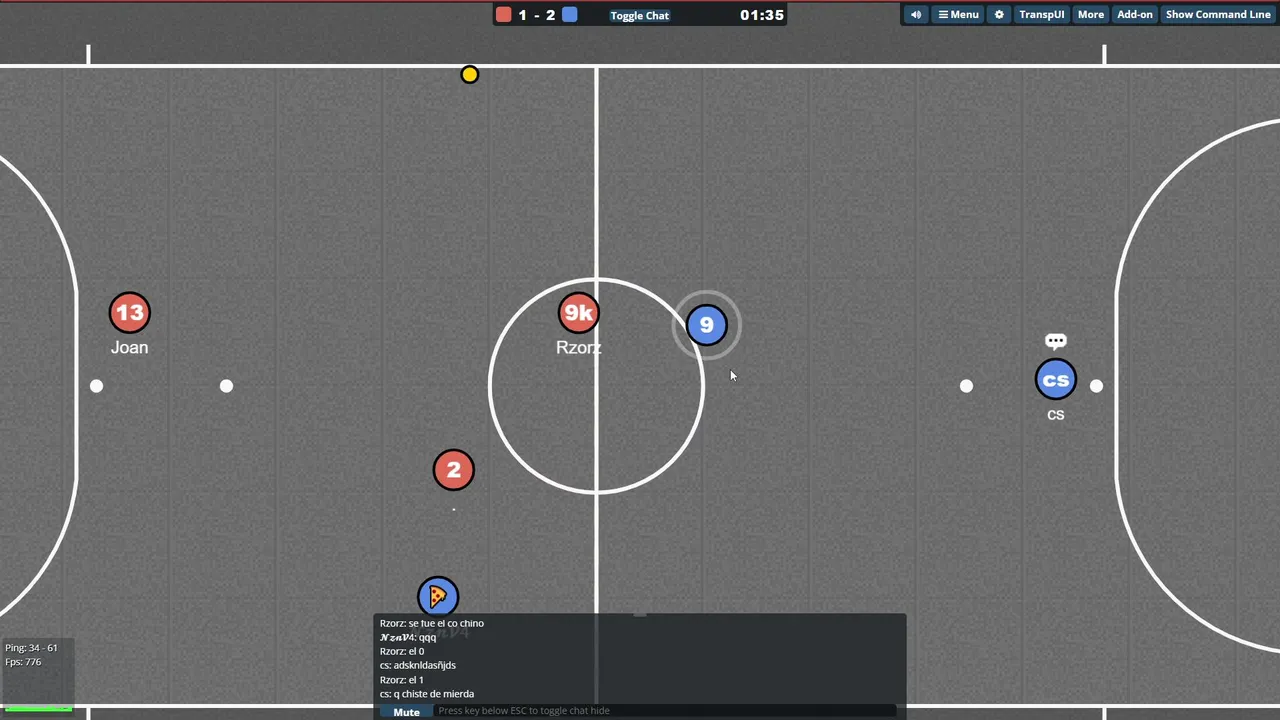1280x720 pixels.
Task: Click chat line 'cs: adsknldasñjds'
Action: click(418, 665)
